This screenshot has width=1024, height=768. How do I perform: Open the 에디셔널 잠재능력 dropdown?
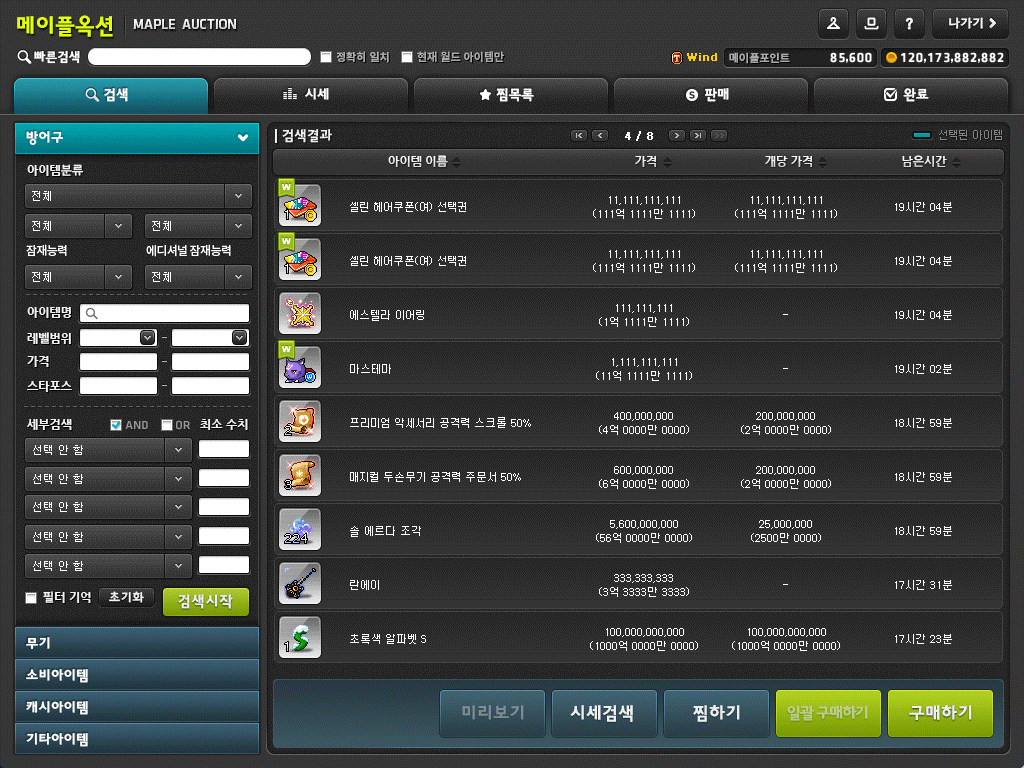coord(198,277)
